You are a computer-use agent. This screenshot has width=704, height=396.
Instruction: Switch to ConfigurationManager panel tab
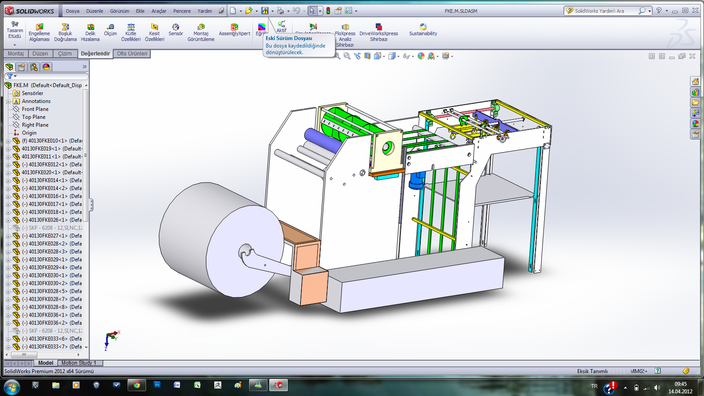[x=34, y=67]
